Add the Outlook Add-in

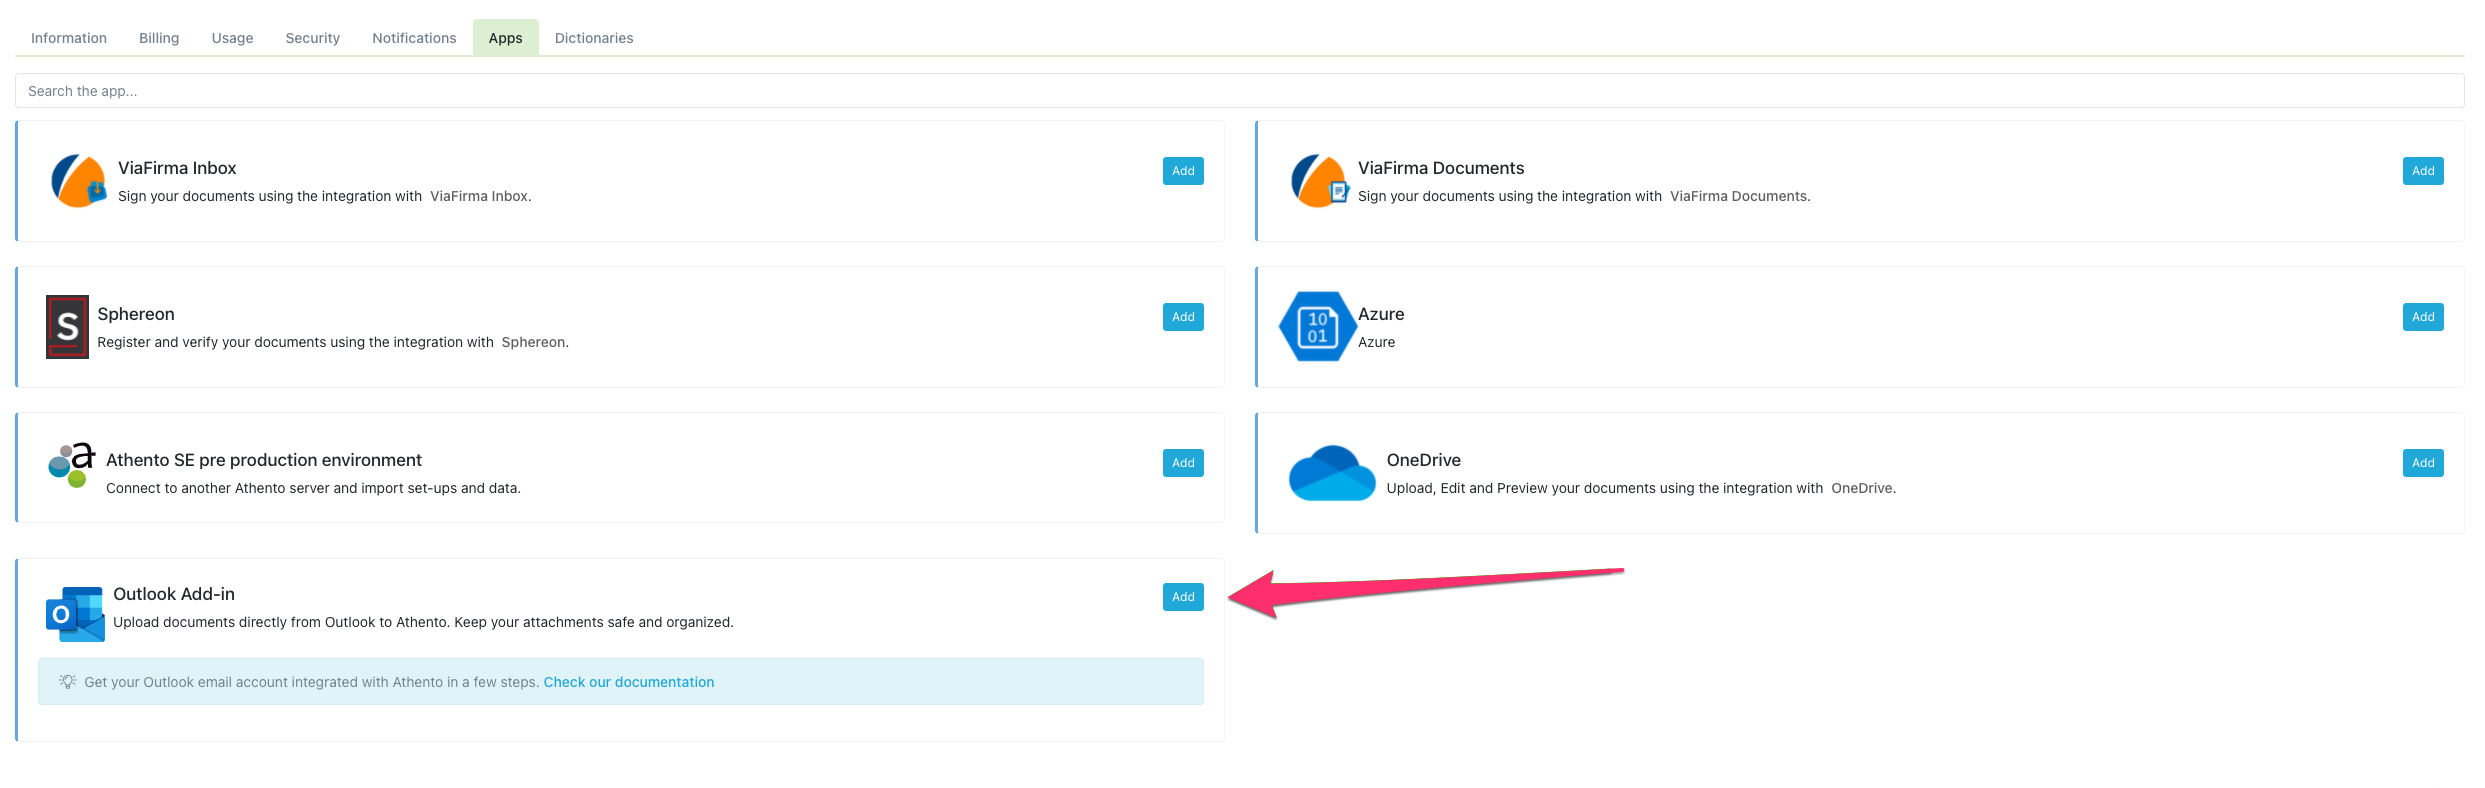[1183, 597]
